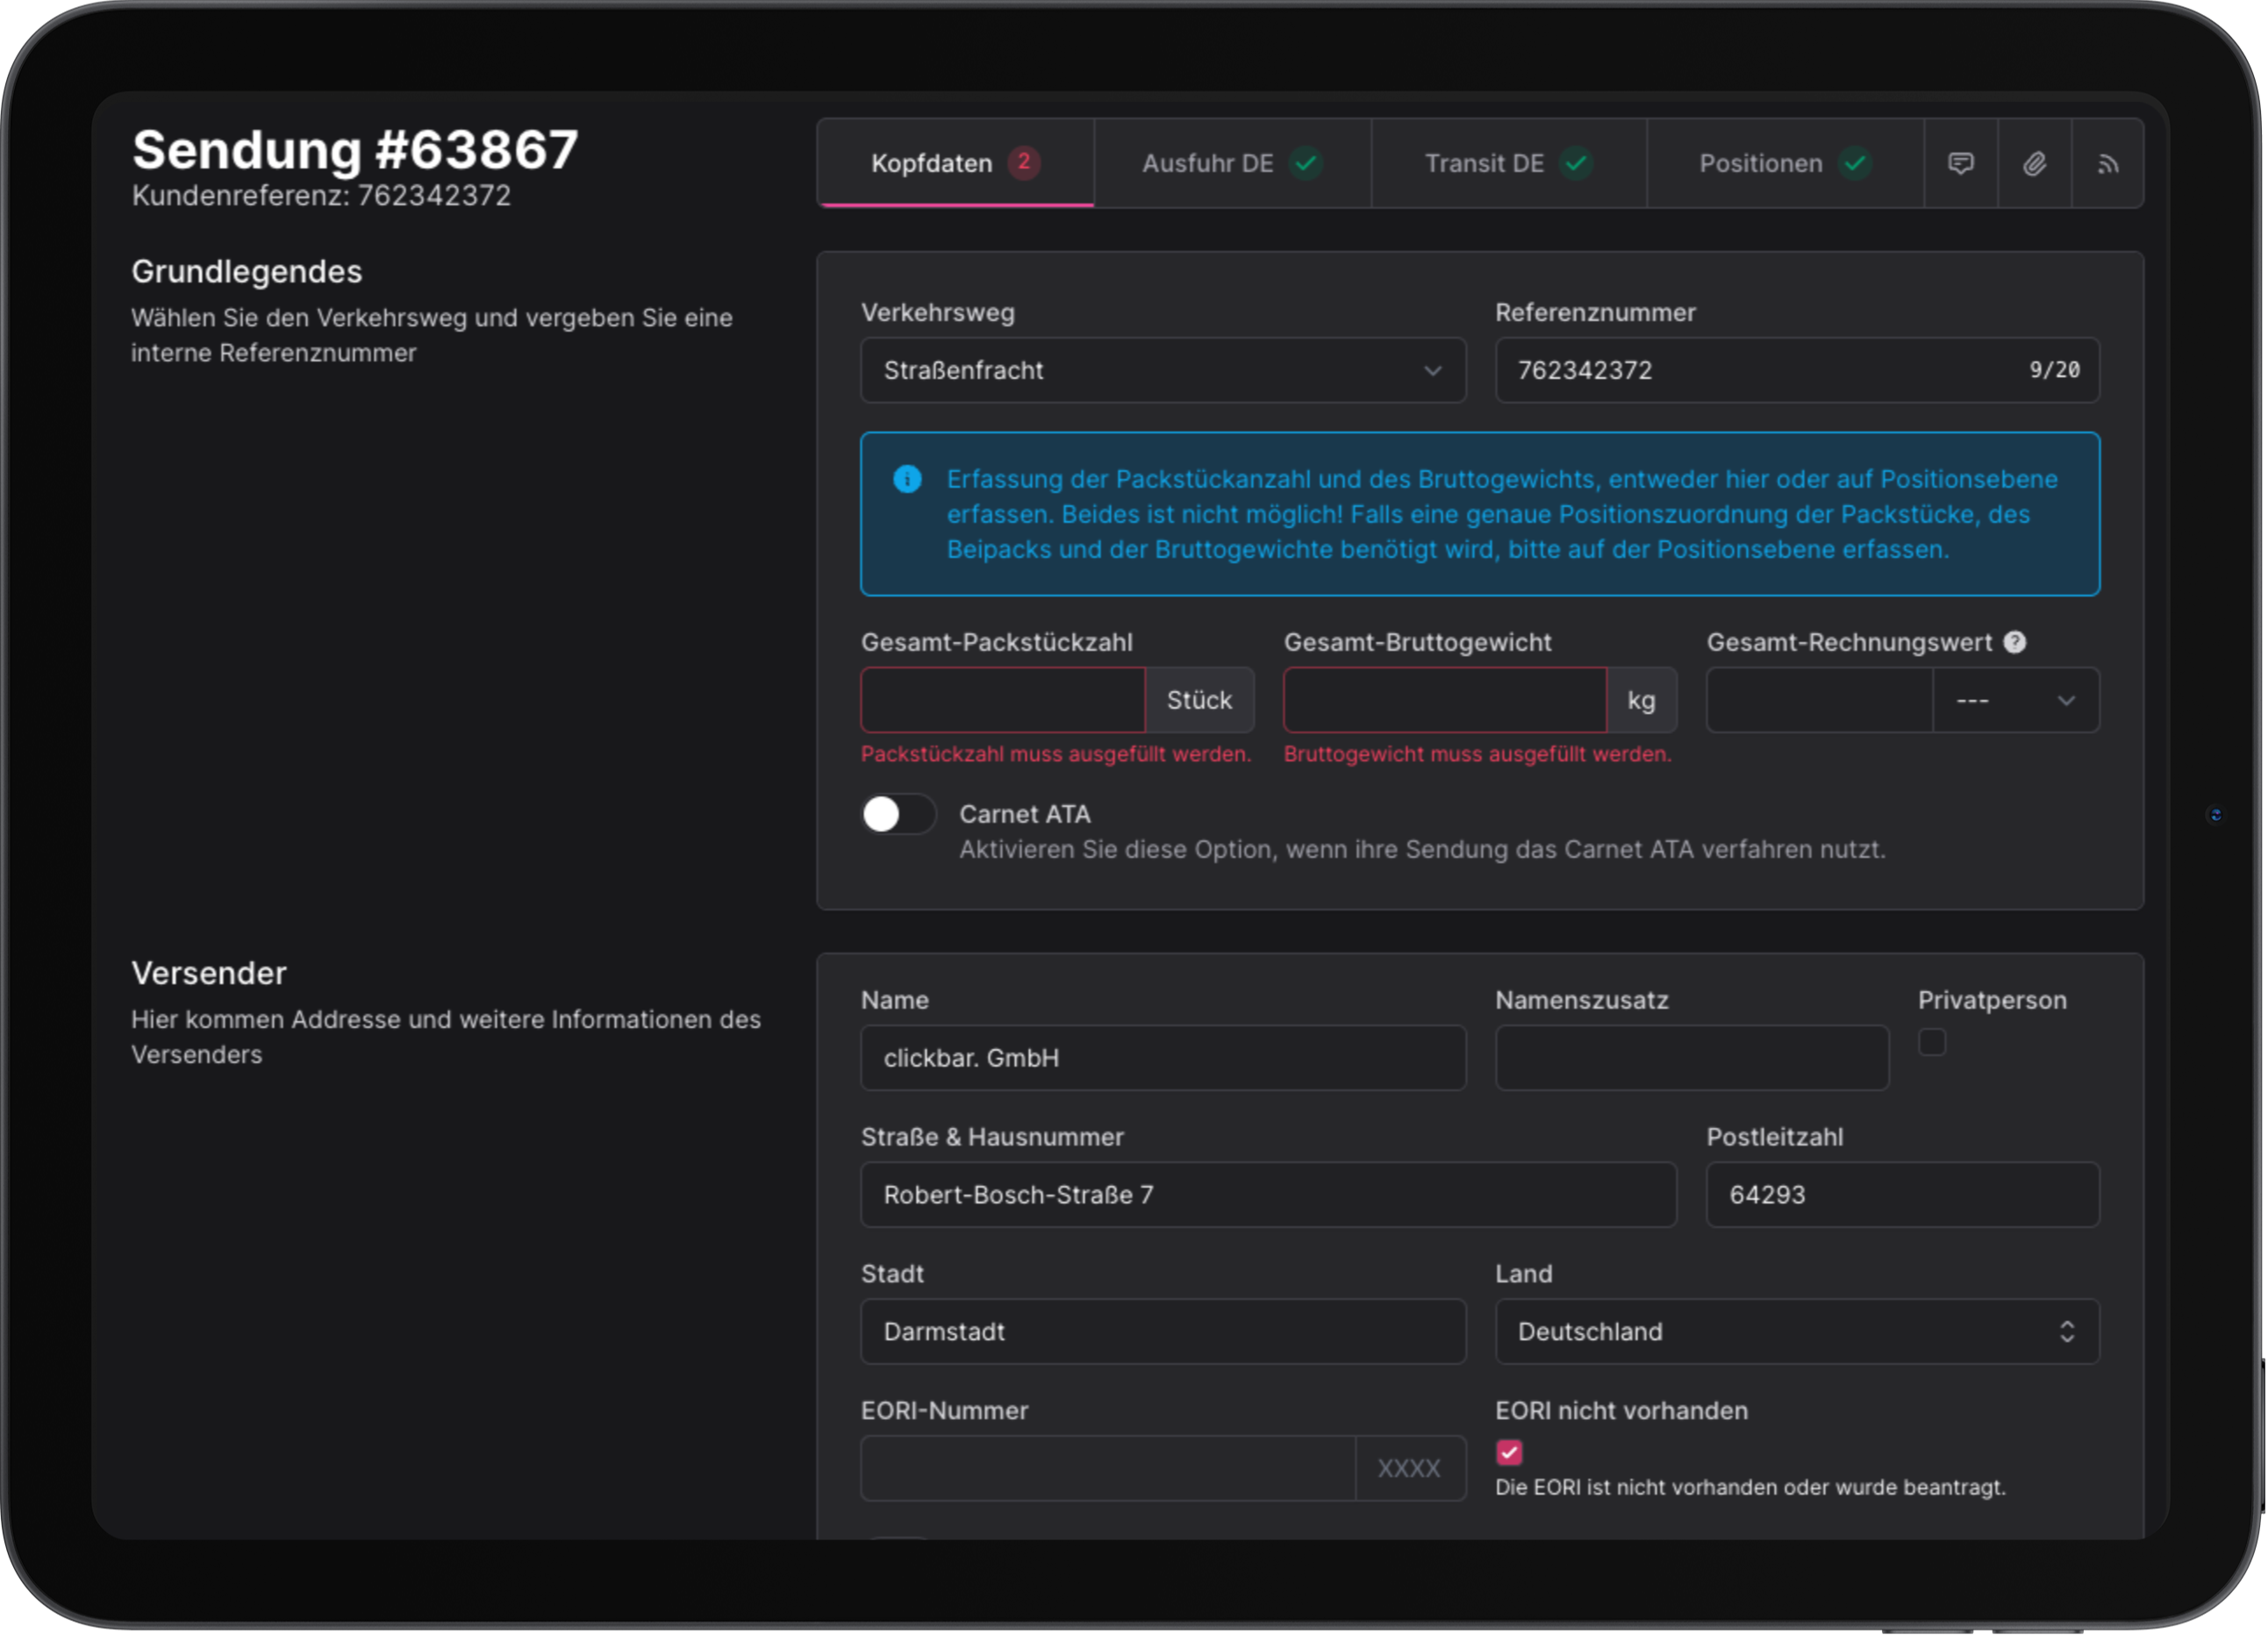
Task: Click the 'Stück' unit label
Action: coord(1199,700)
